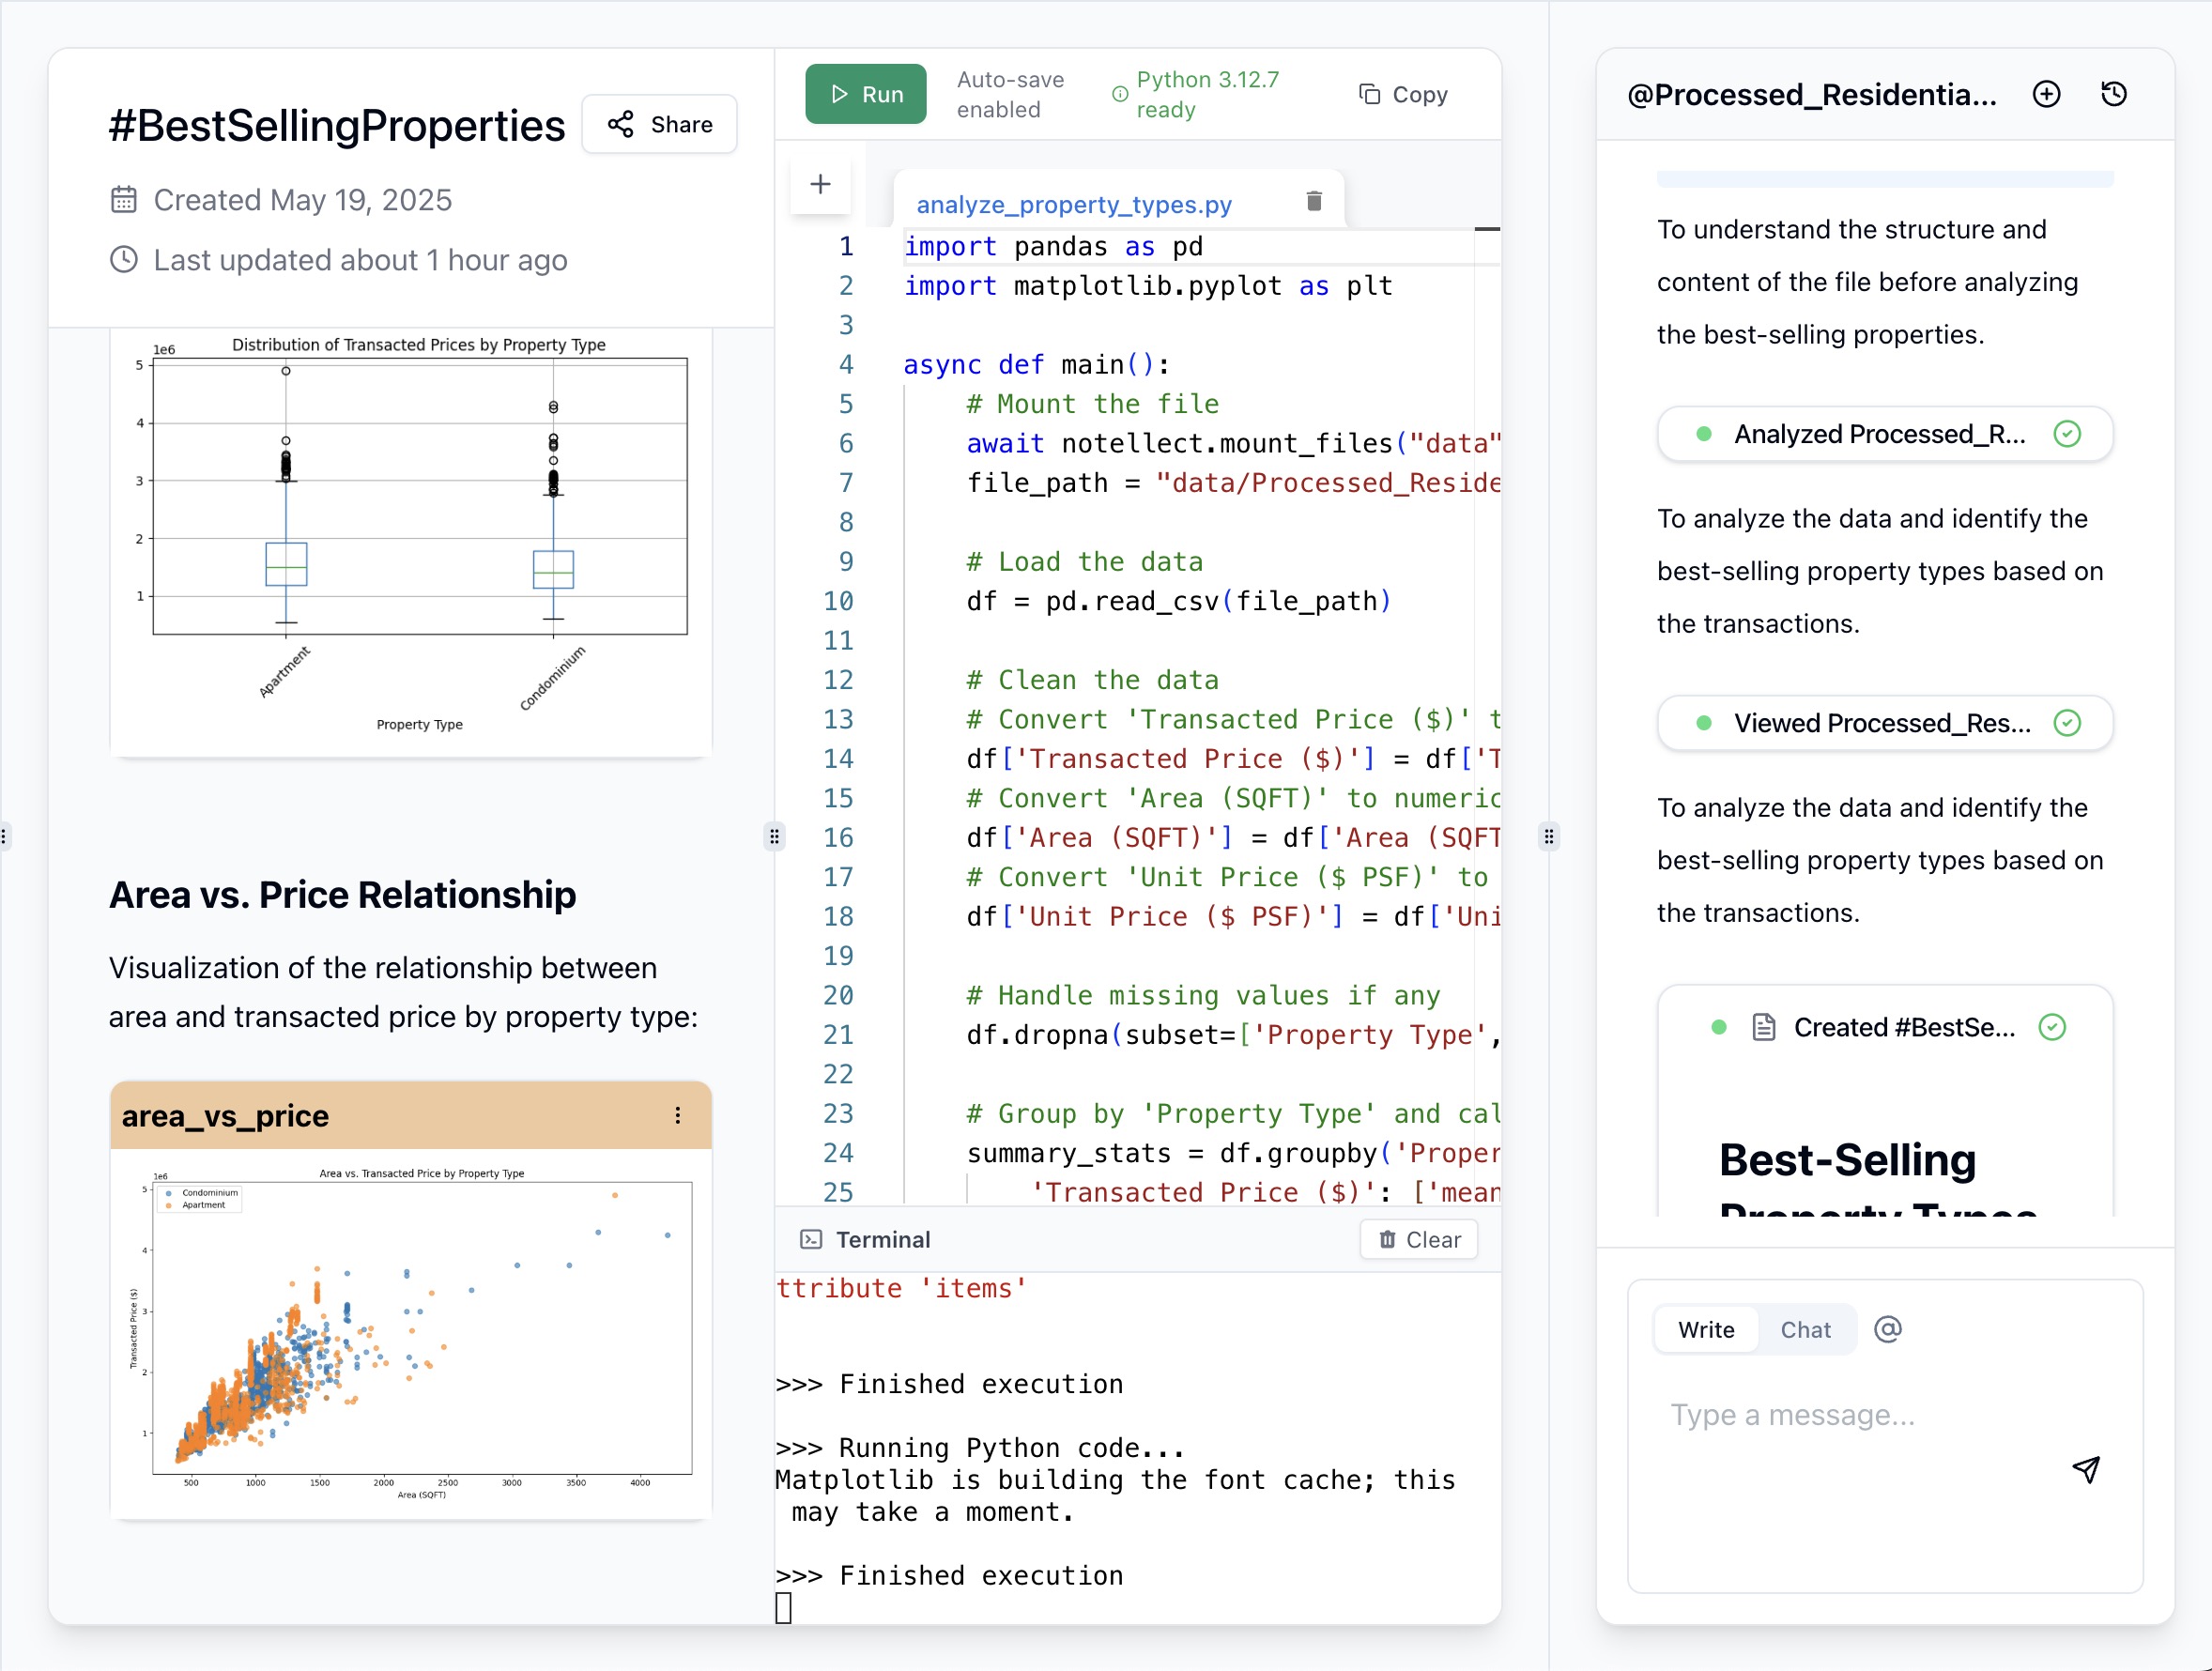Share the #BestSellingProperties document
This screenshot has width=2212, height=1671.
[660, 124]
